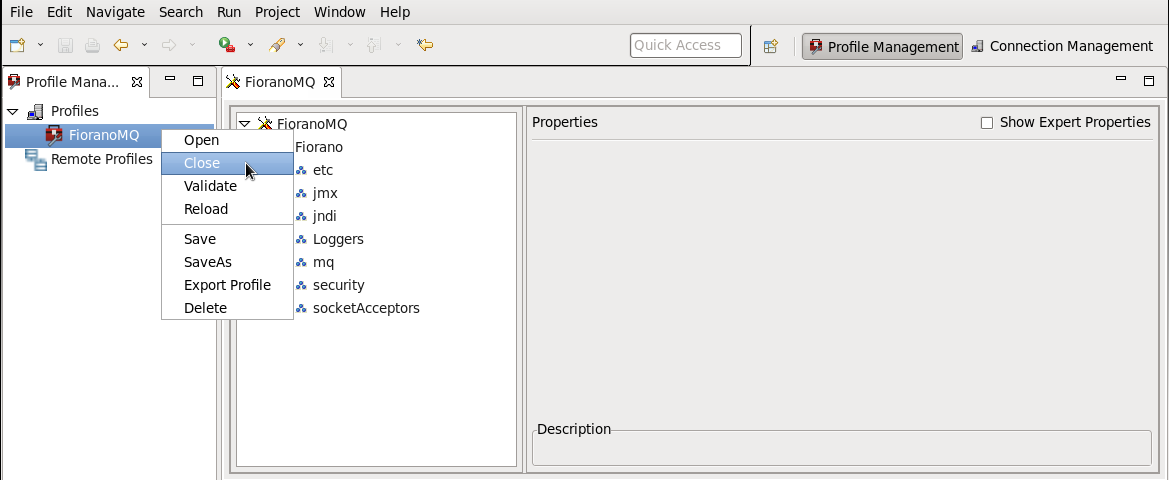Click the Run green play icon
1169x480 pixels.
[x=227, y=45]
